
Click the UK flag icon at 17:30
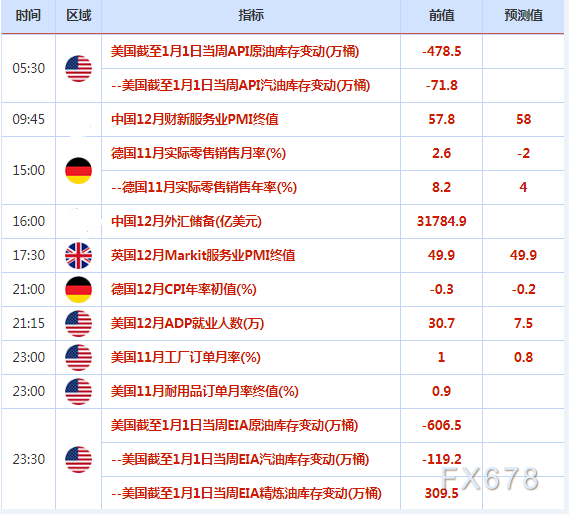tap(78, 256)
